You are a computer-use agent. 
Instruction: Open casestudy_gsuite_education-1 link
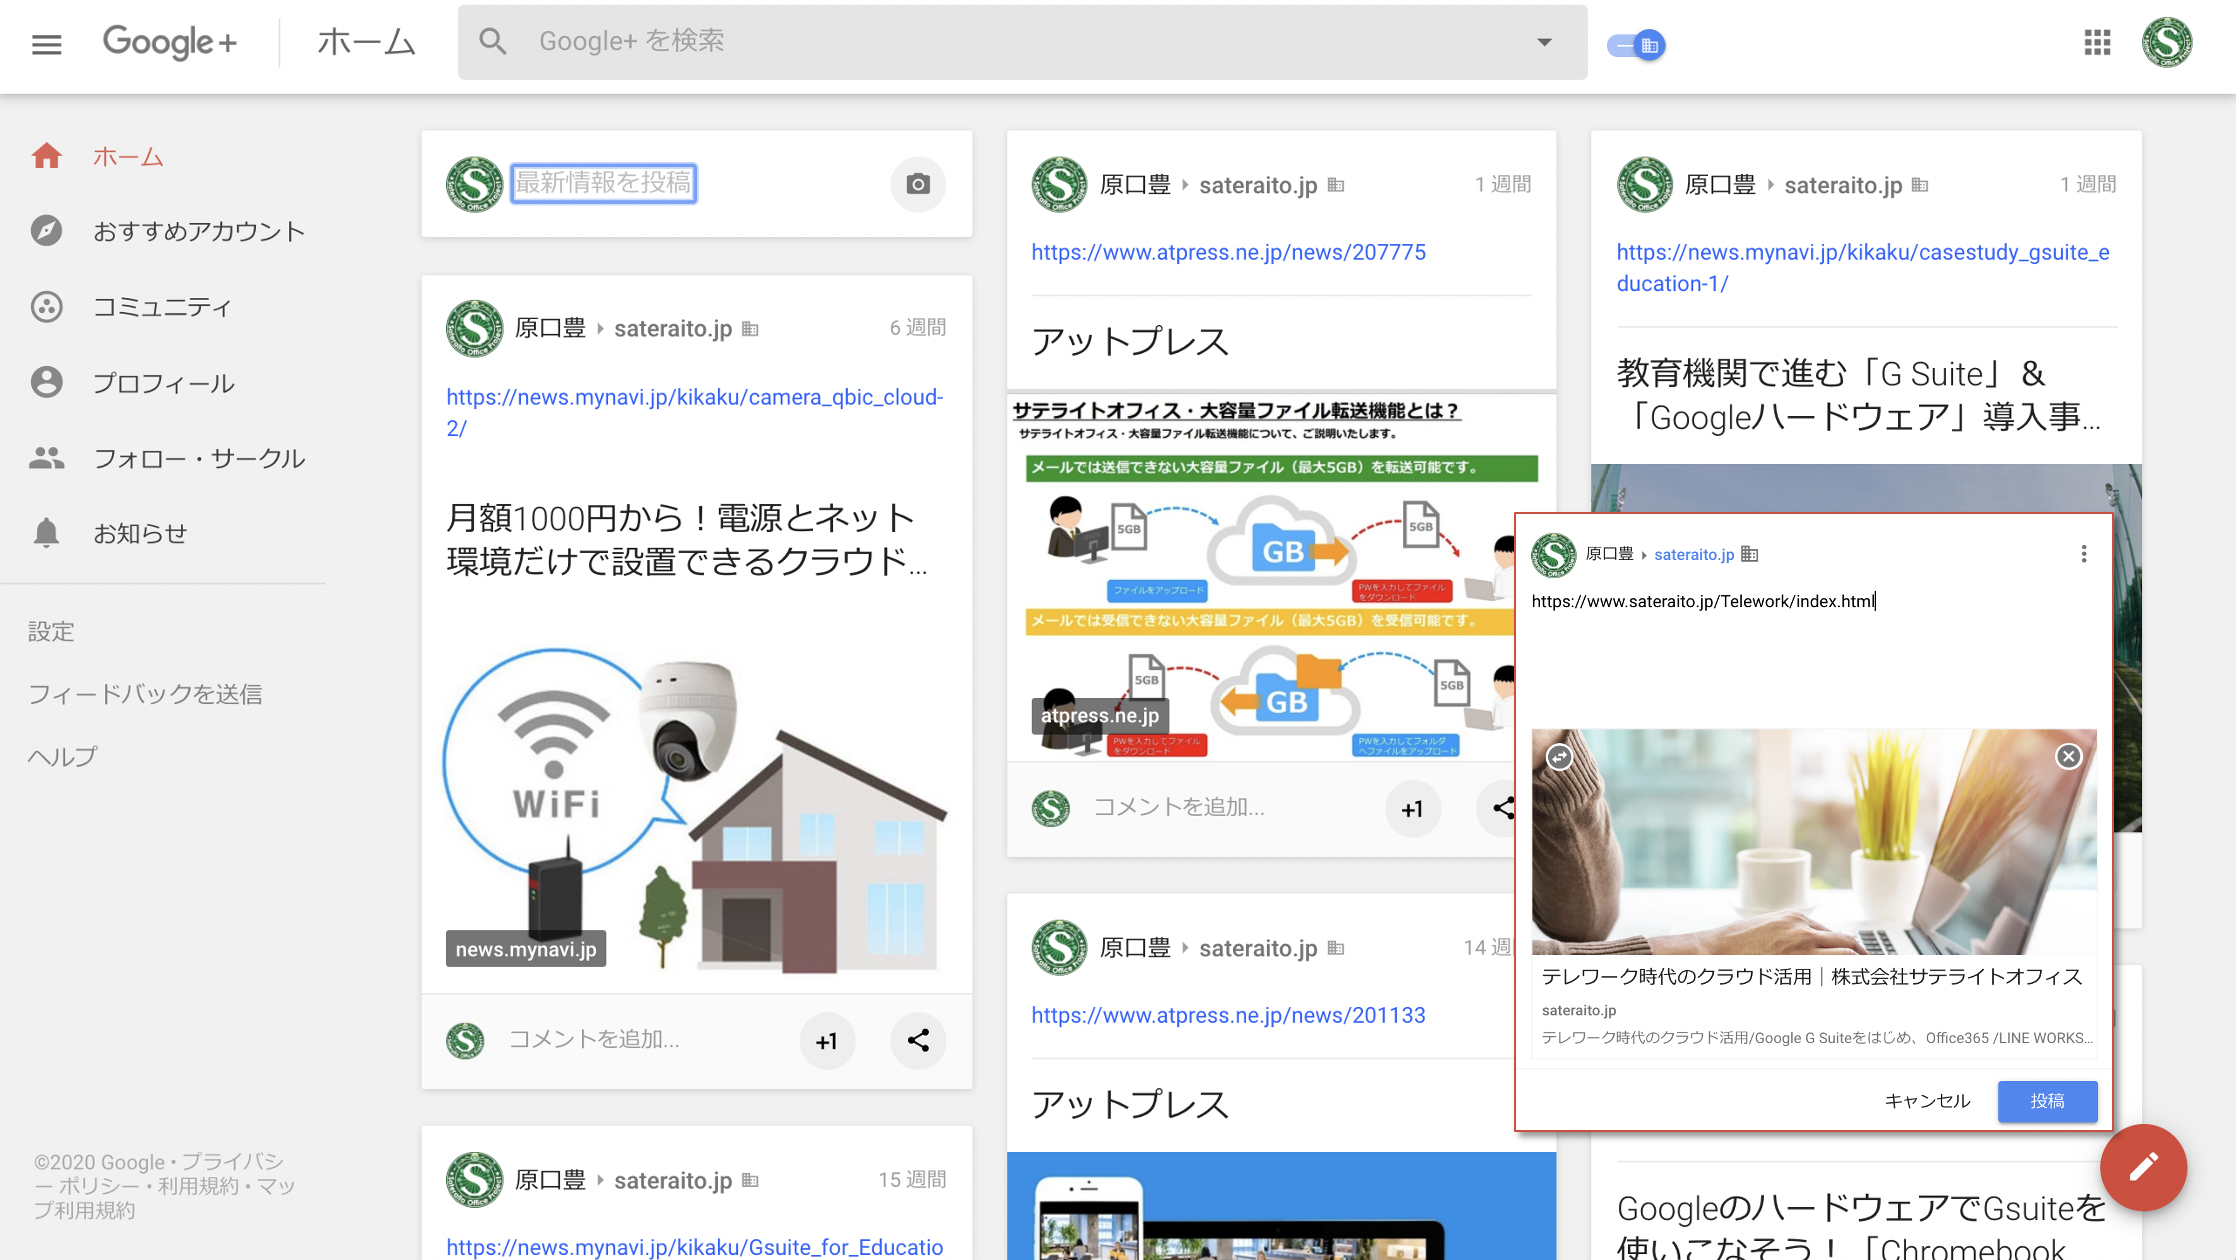point(1863,268)
